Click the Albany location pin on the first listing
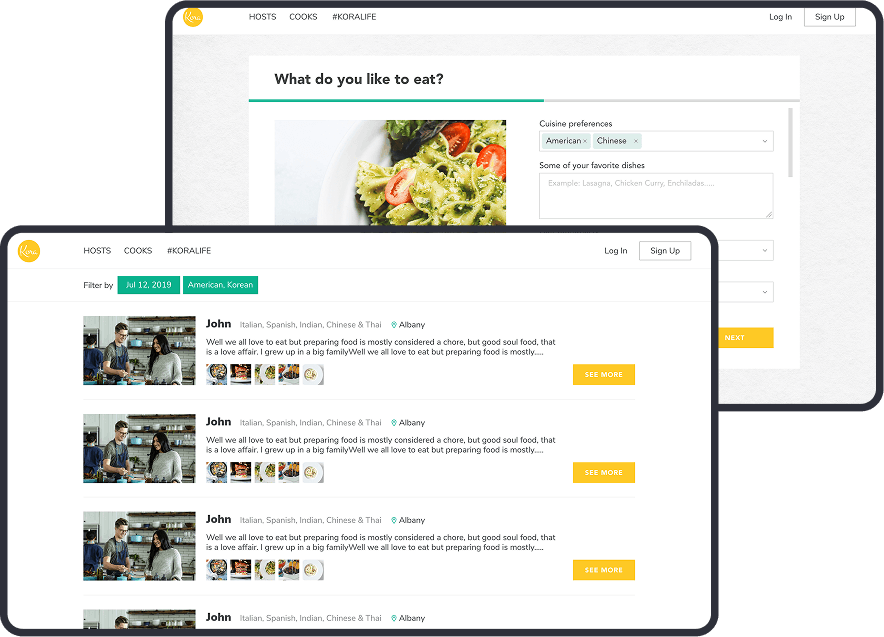 click(394, 325)
